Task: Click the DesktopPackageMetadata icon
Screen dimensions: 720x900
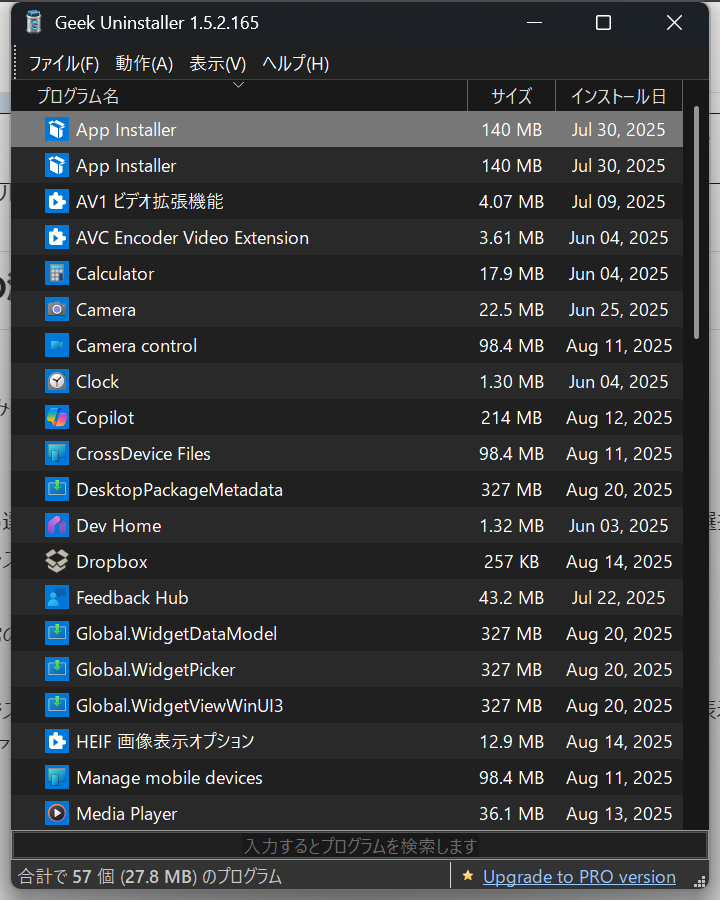Action: (x=57, y=490)
